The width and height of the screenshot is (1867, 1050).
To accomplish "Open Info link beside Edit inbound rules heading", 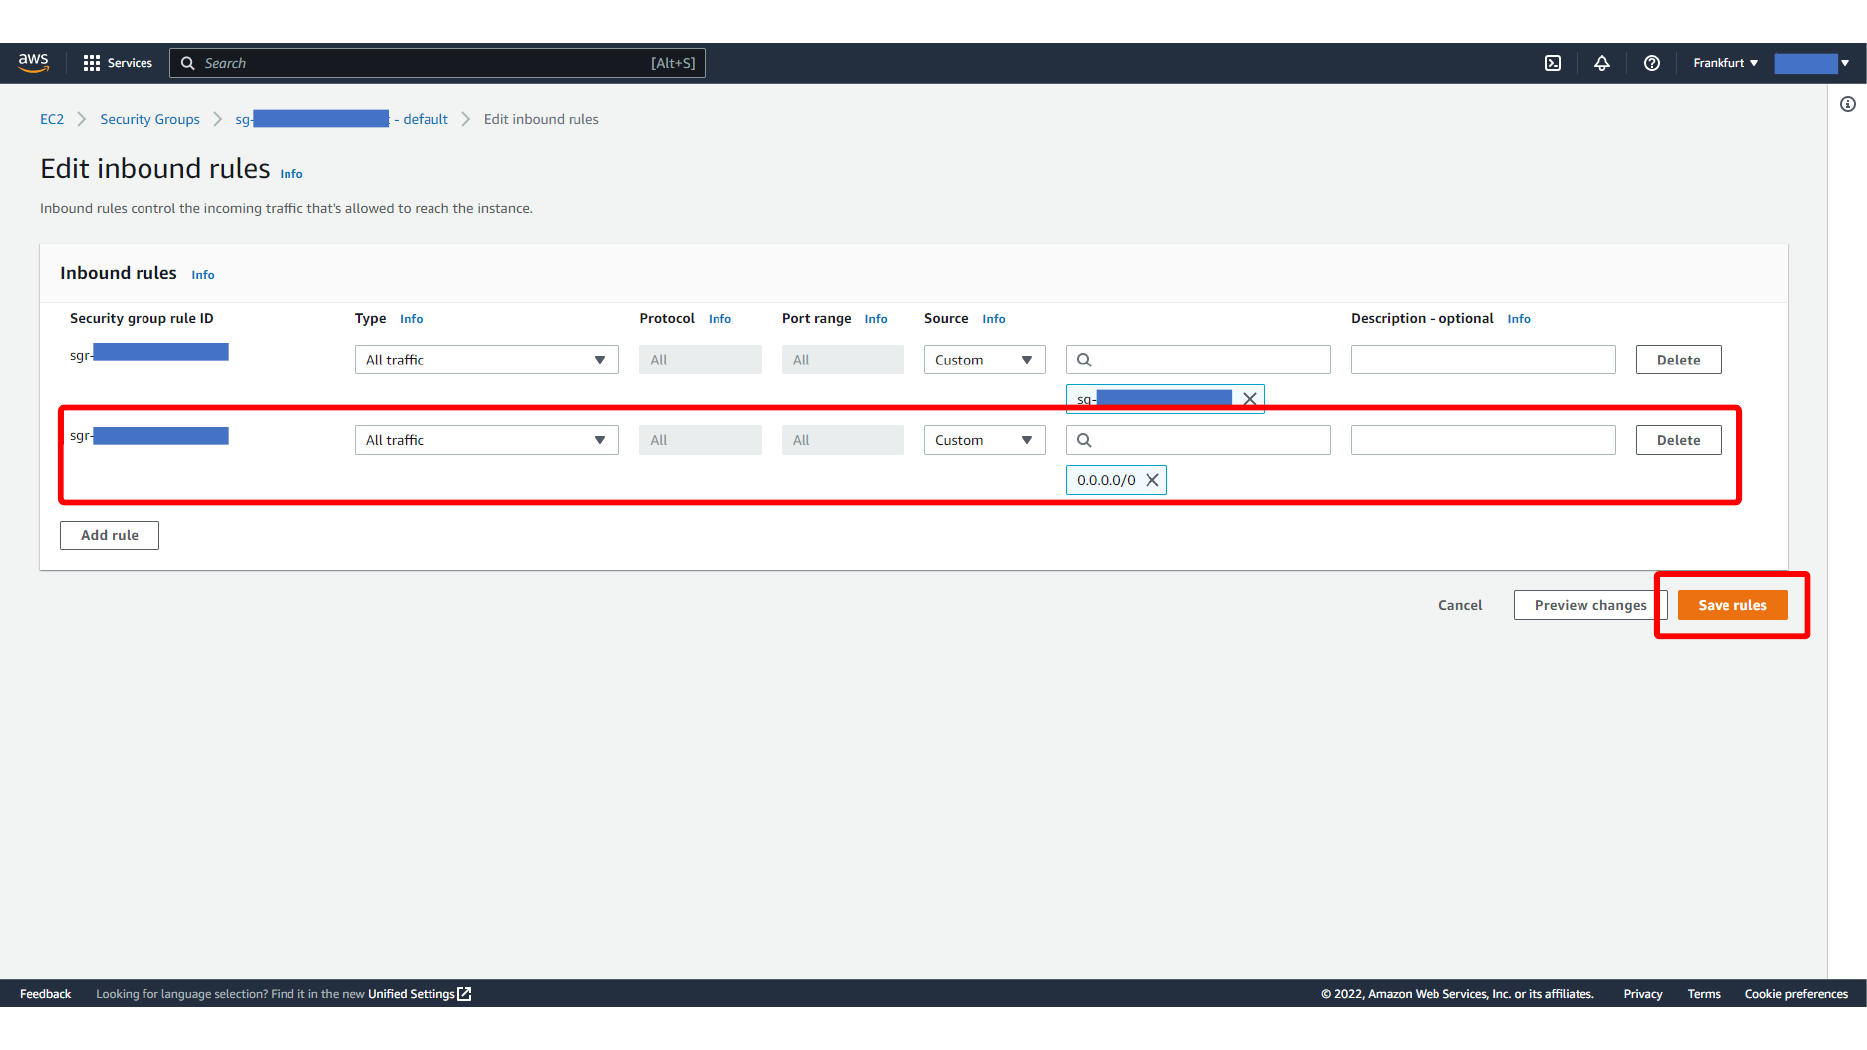I will click(291, 174).
